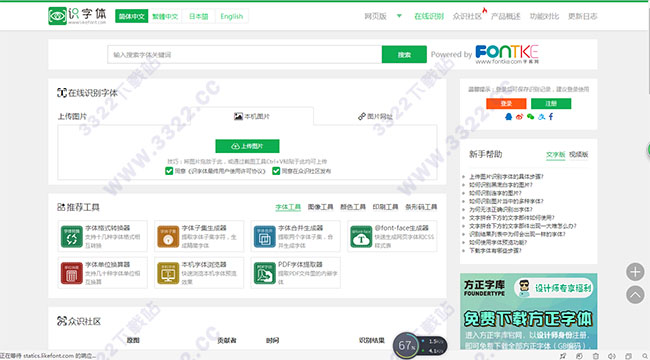This screenshot has width=650, height=360.
Task: Click the window restore icon in status bar
Action: 628,356
